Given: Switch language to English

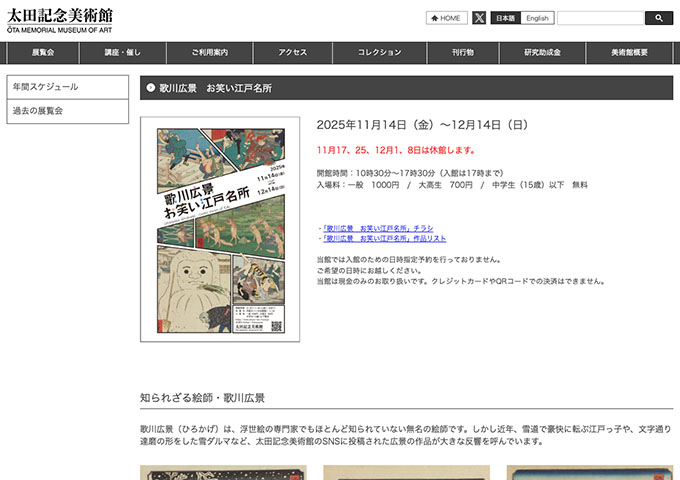Looking at the screenshot, I should tap(537, 18).
